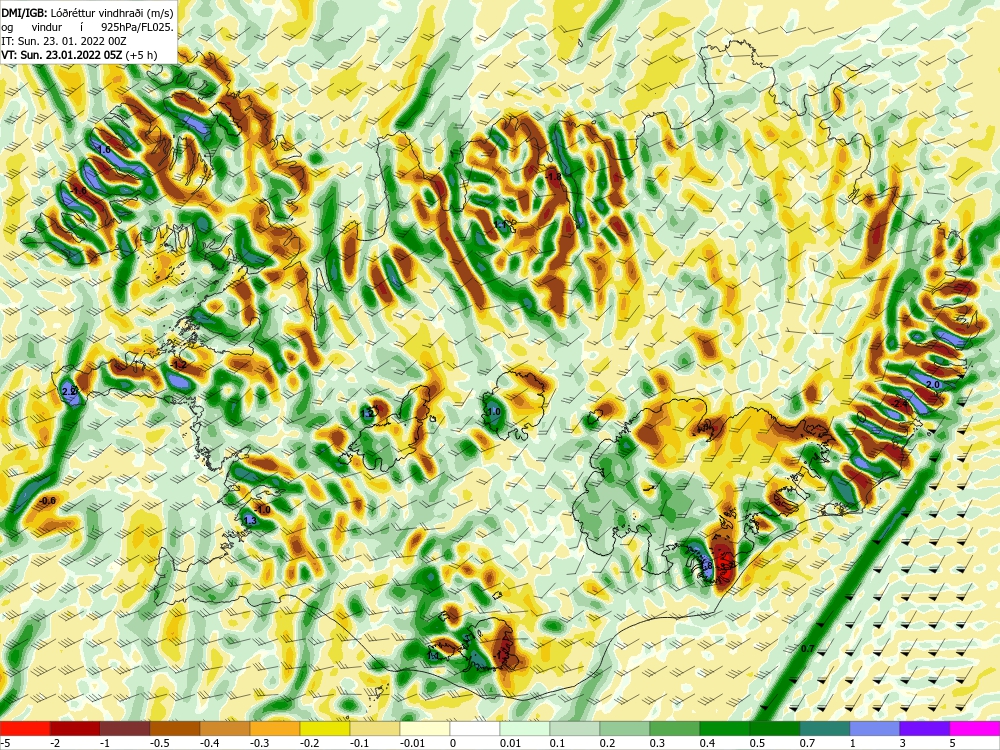Click the bright yellow legend swatch above -0.2
This screenshot has width=1000, height=750.
pos(325,728)
